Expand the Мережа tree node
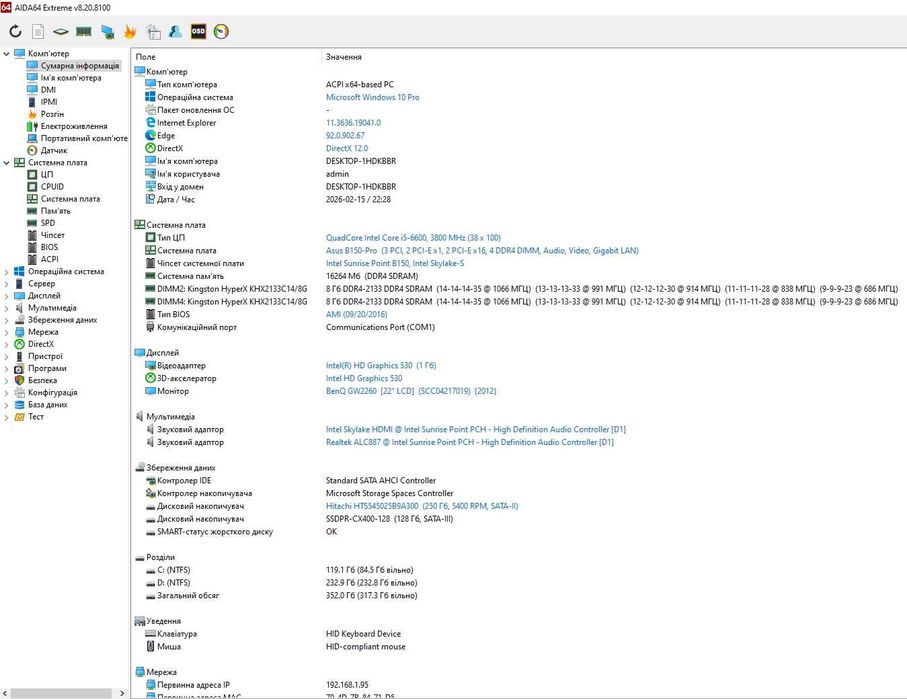The image size is (907, 699). (x=6, y=332)
